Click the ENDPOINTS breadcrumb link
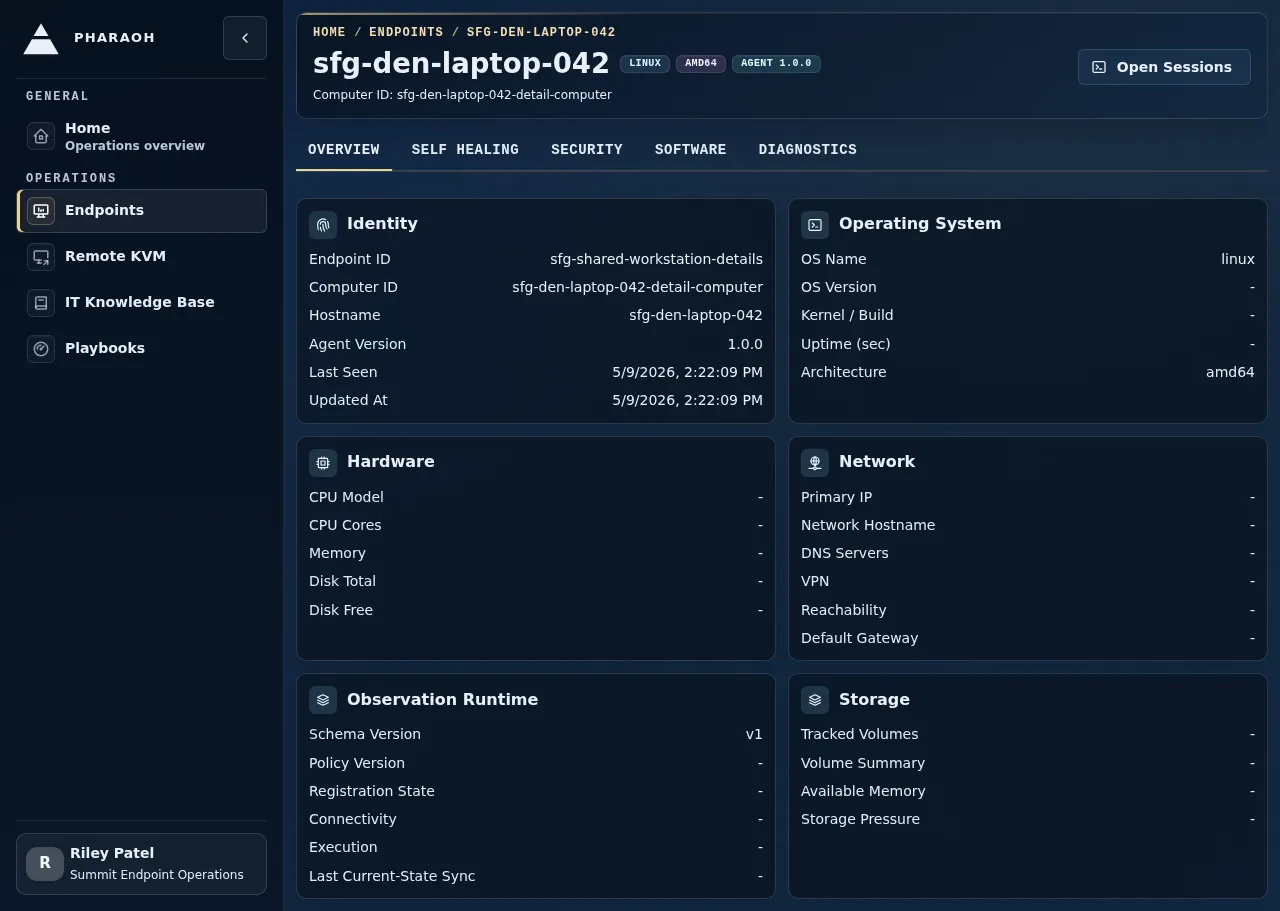Image resolution: width=1280 pixels, height=911 pixels. click(406, 32)
